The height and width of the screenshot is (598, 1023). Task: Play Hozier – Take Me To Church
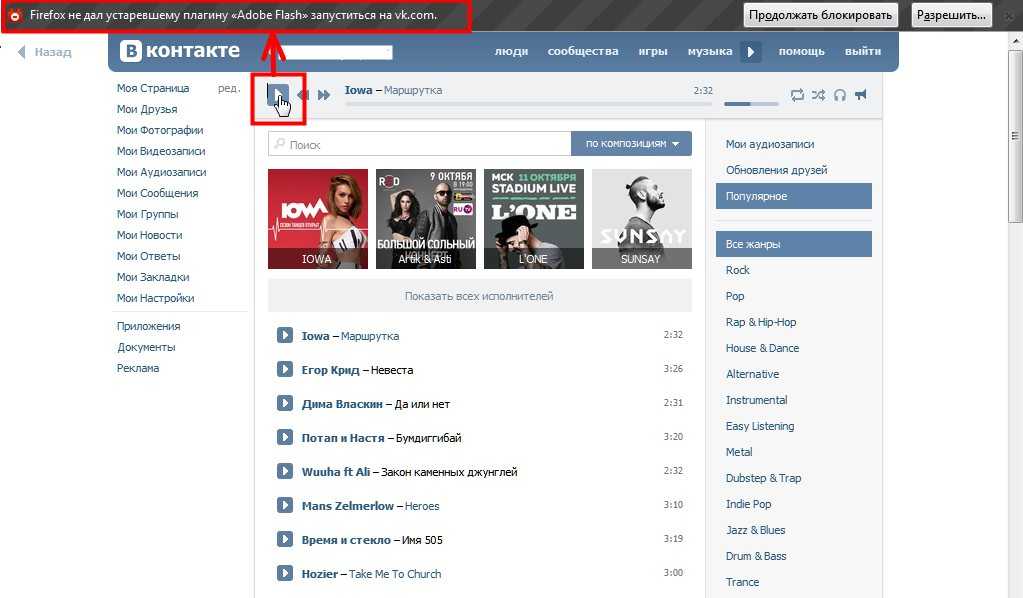coord(284,573)
